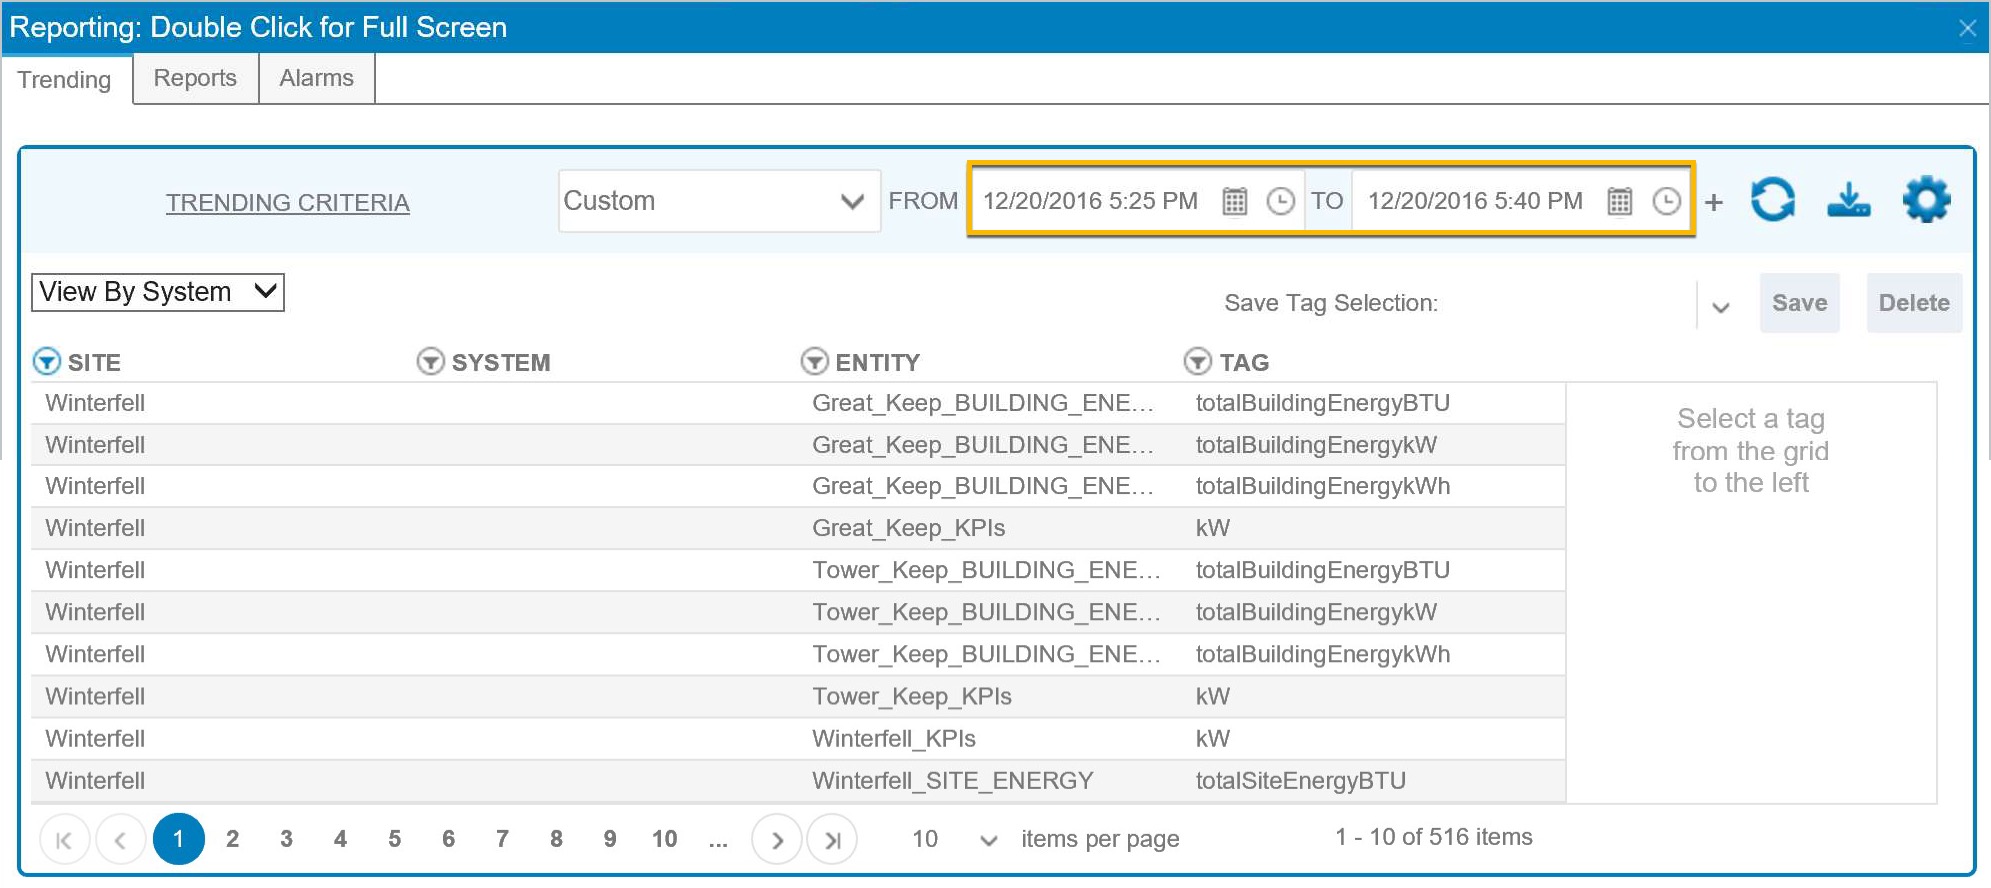Go to the next page
This screenshot has height=888, width=1991.
click(x=777, y=839)
